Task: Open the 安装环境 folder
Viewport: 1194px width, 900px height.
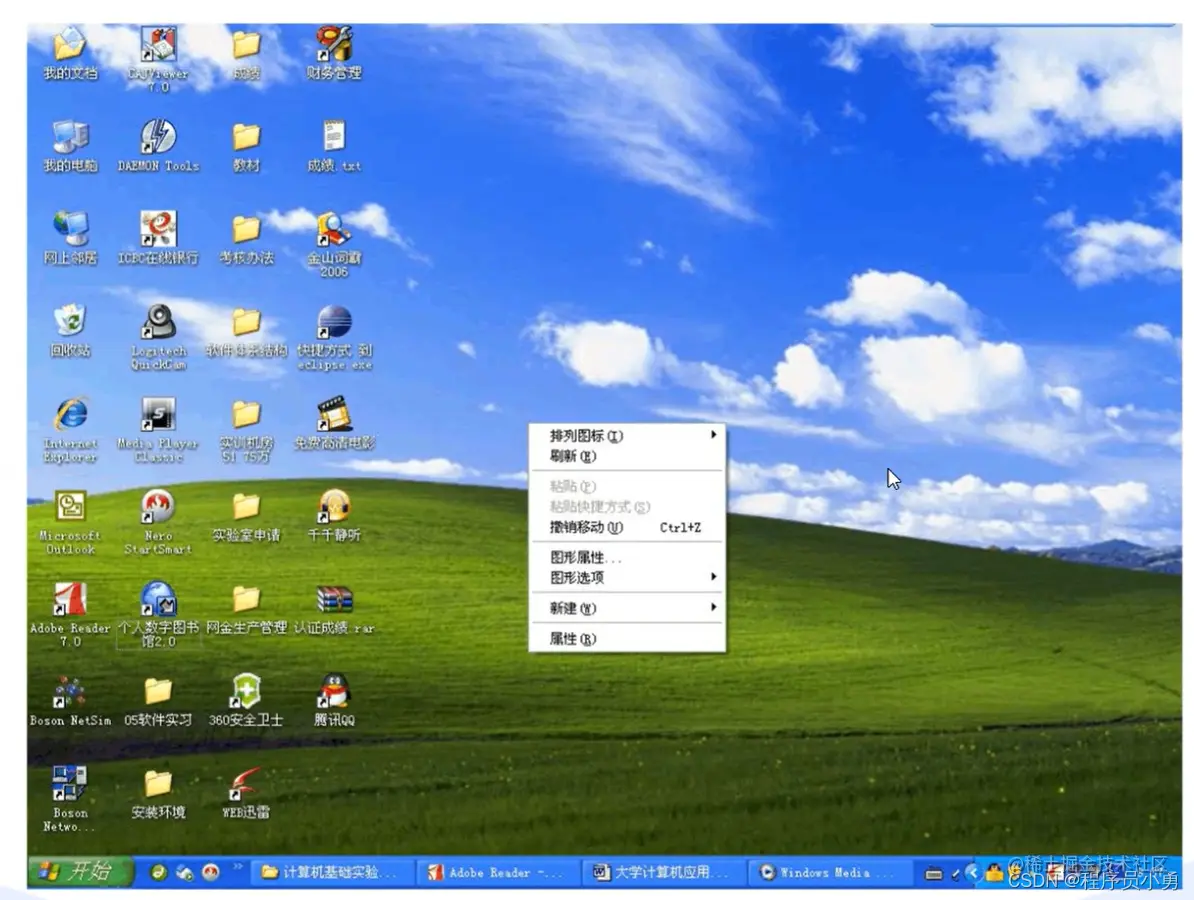Action: [158, 793]
